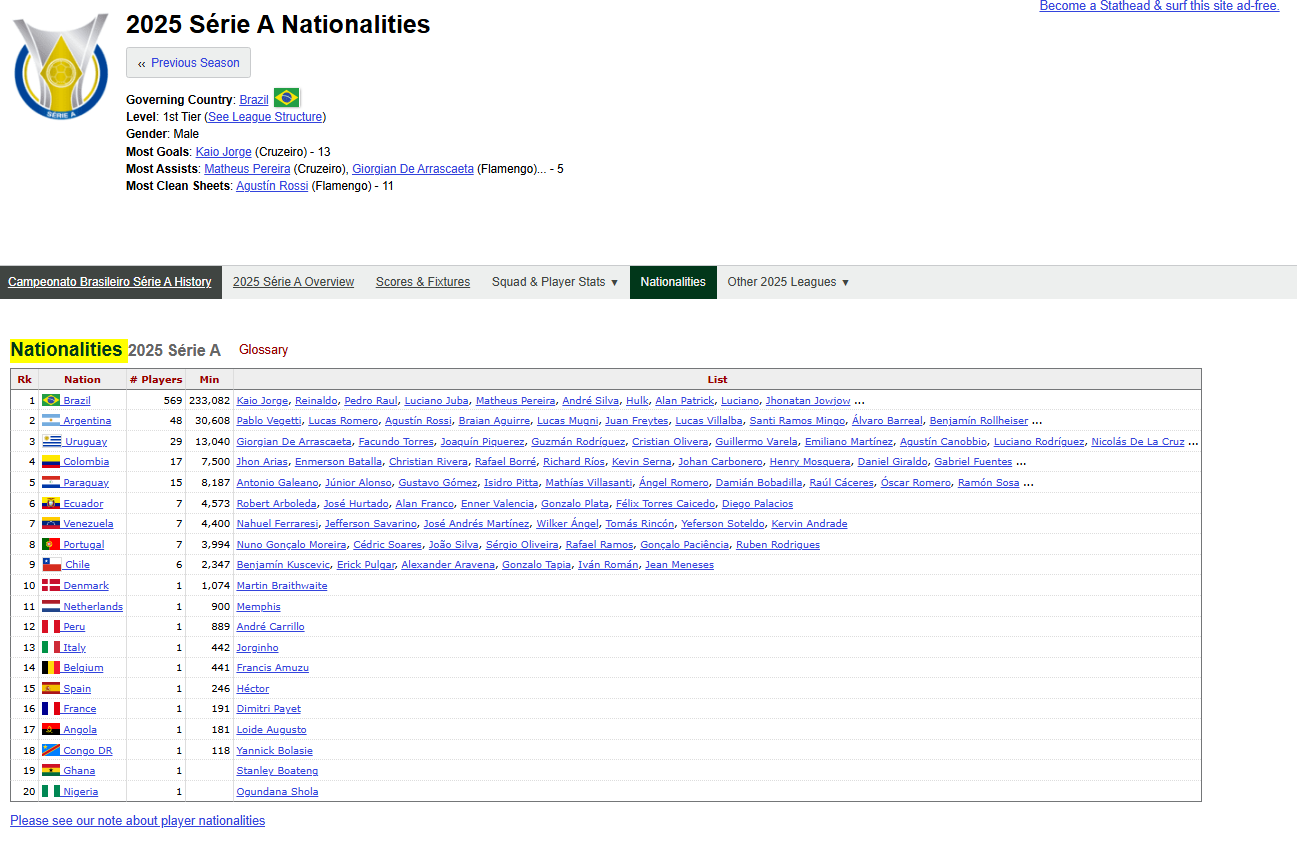This screenshot has width=1297, height=845.
Task: Open player Erick Pulgar link
Action: pos(365,565)
